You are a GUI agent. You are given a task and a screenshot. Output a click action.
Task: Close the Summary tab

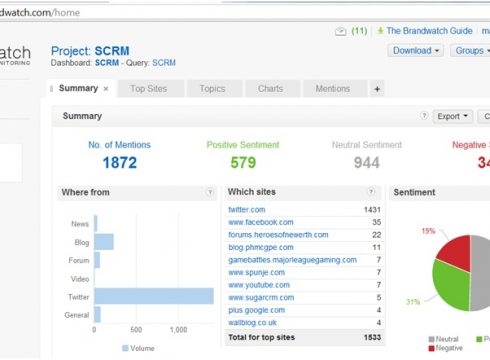[x=106, y=89]
